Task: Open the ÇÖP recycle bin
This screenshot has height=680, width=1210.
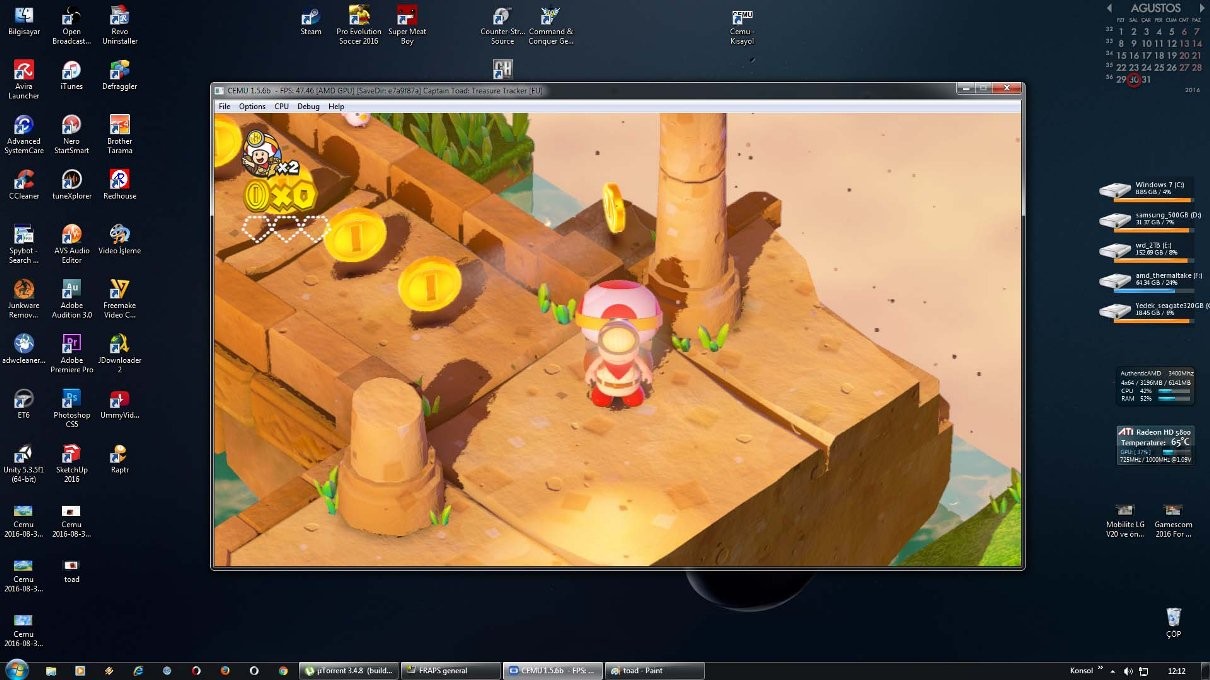Action: [x=1174, y=622]
